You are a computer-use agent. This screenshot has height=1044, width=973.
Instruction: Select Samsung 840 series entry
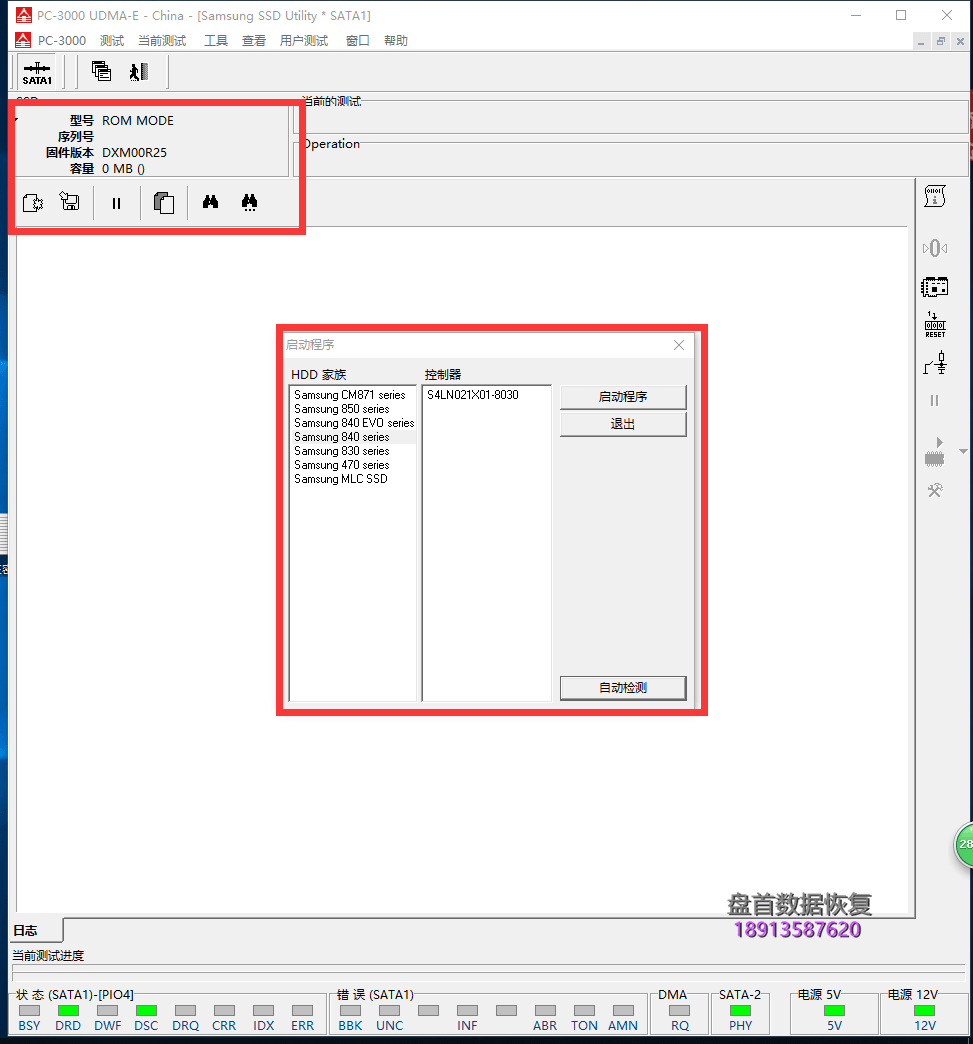352,437
